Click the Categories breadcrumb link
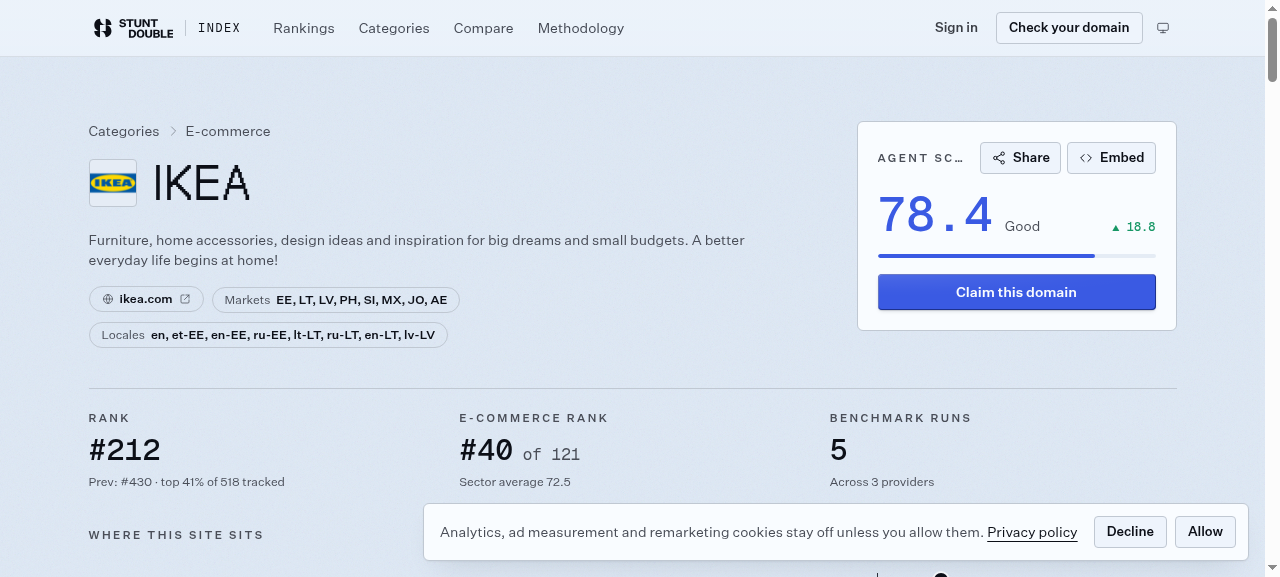 coord(124,131)
